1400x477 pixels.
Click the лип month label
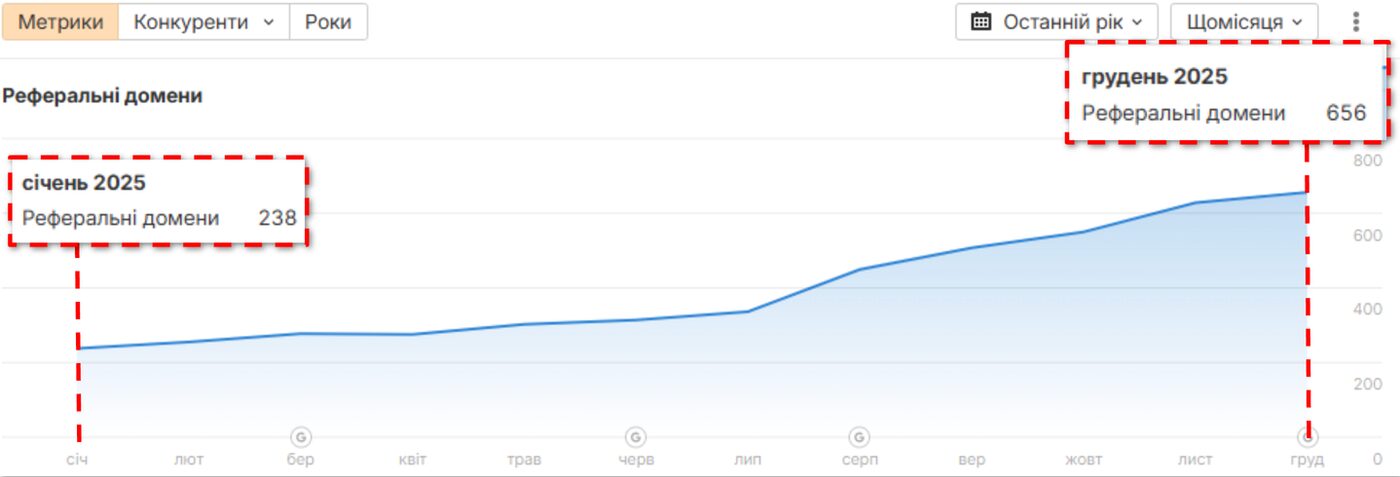click(x=747, y=460)
